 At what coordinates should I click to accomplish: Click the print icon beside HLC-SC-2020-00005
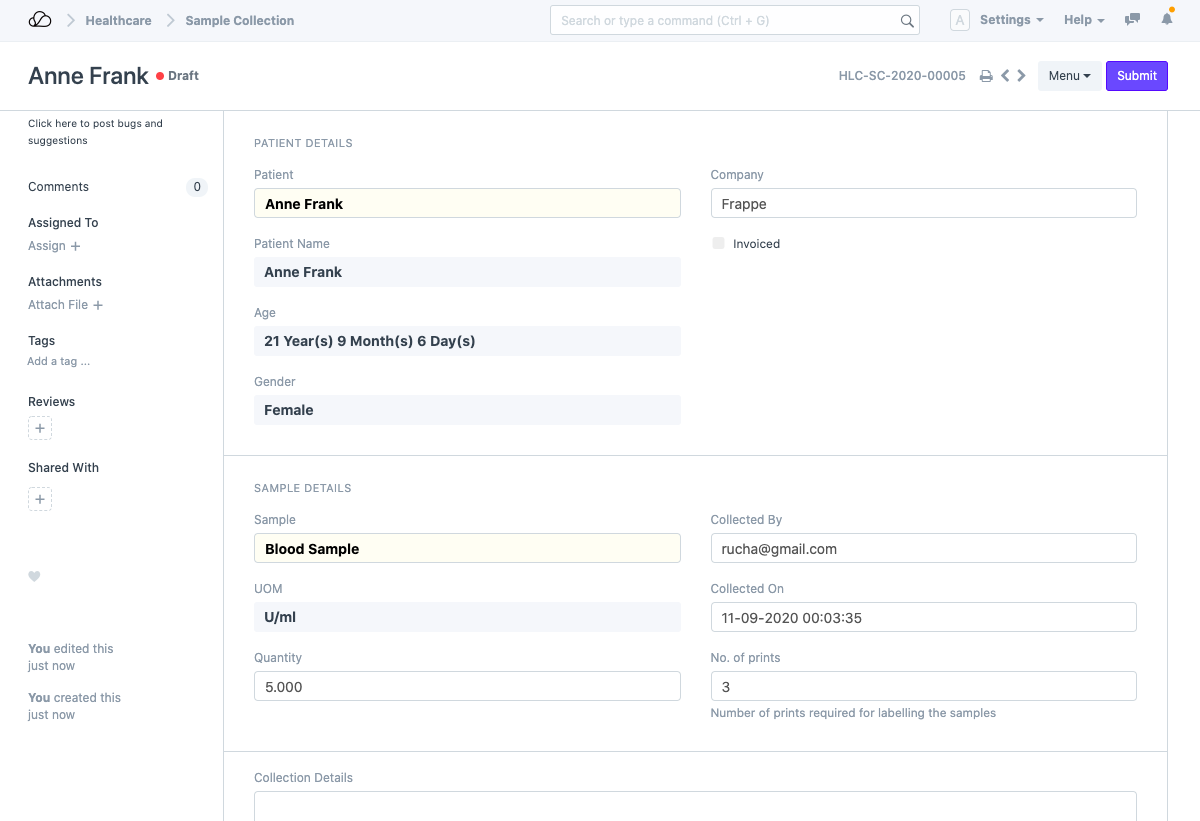[986, 75]
